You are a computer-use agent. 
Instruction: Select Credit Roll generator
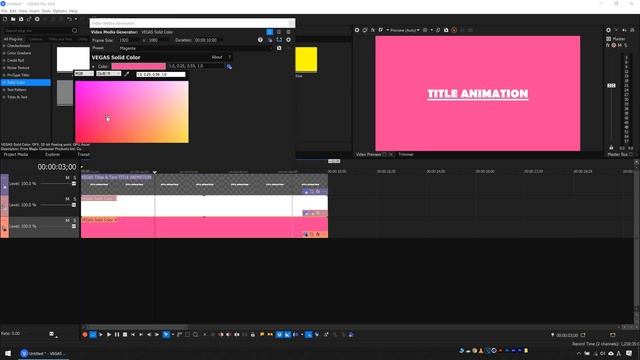(16, 60)
